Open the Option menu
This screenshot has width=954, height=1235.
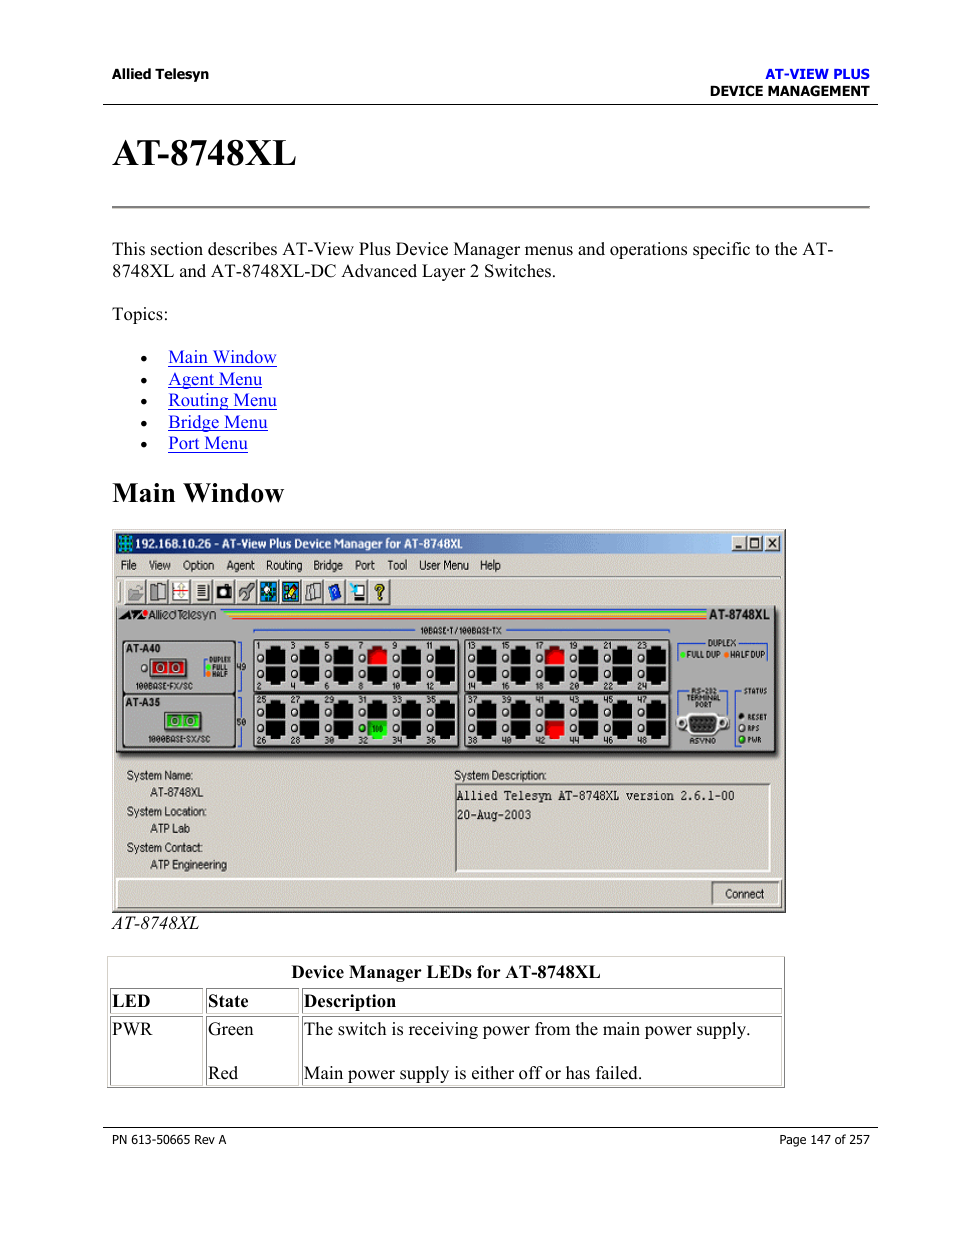pyautogui.click(x=198, y=565)
